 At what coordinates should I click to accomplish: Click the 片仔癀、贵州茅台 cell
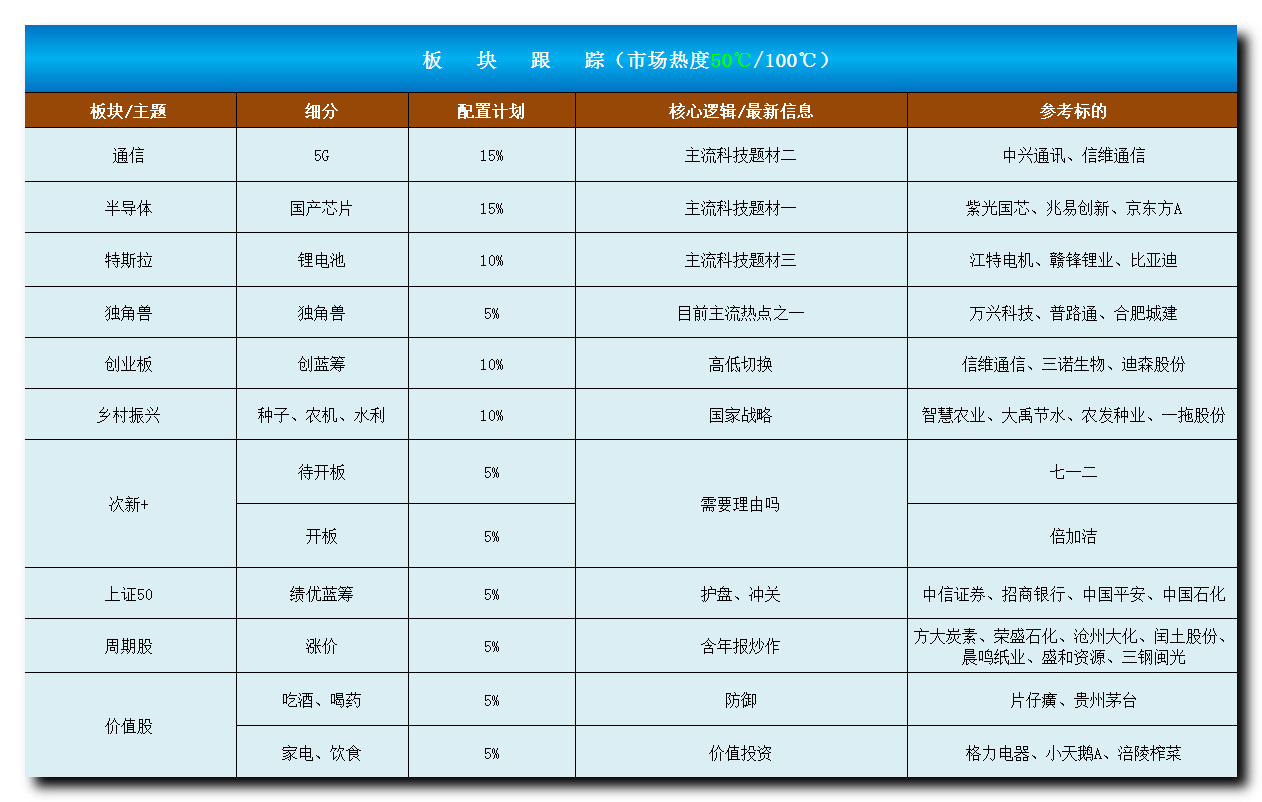point(1072,700)
